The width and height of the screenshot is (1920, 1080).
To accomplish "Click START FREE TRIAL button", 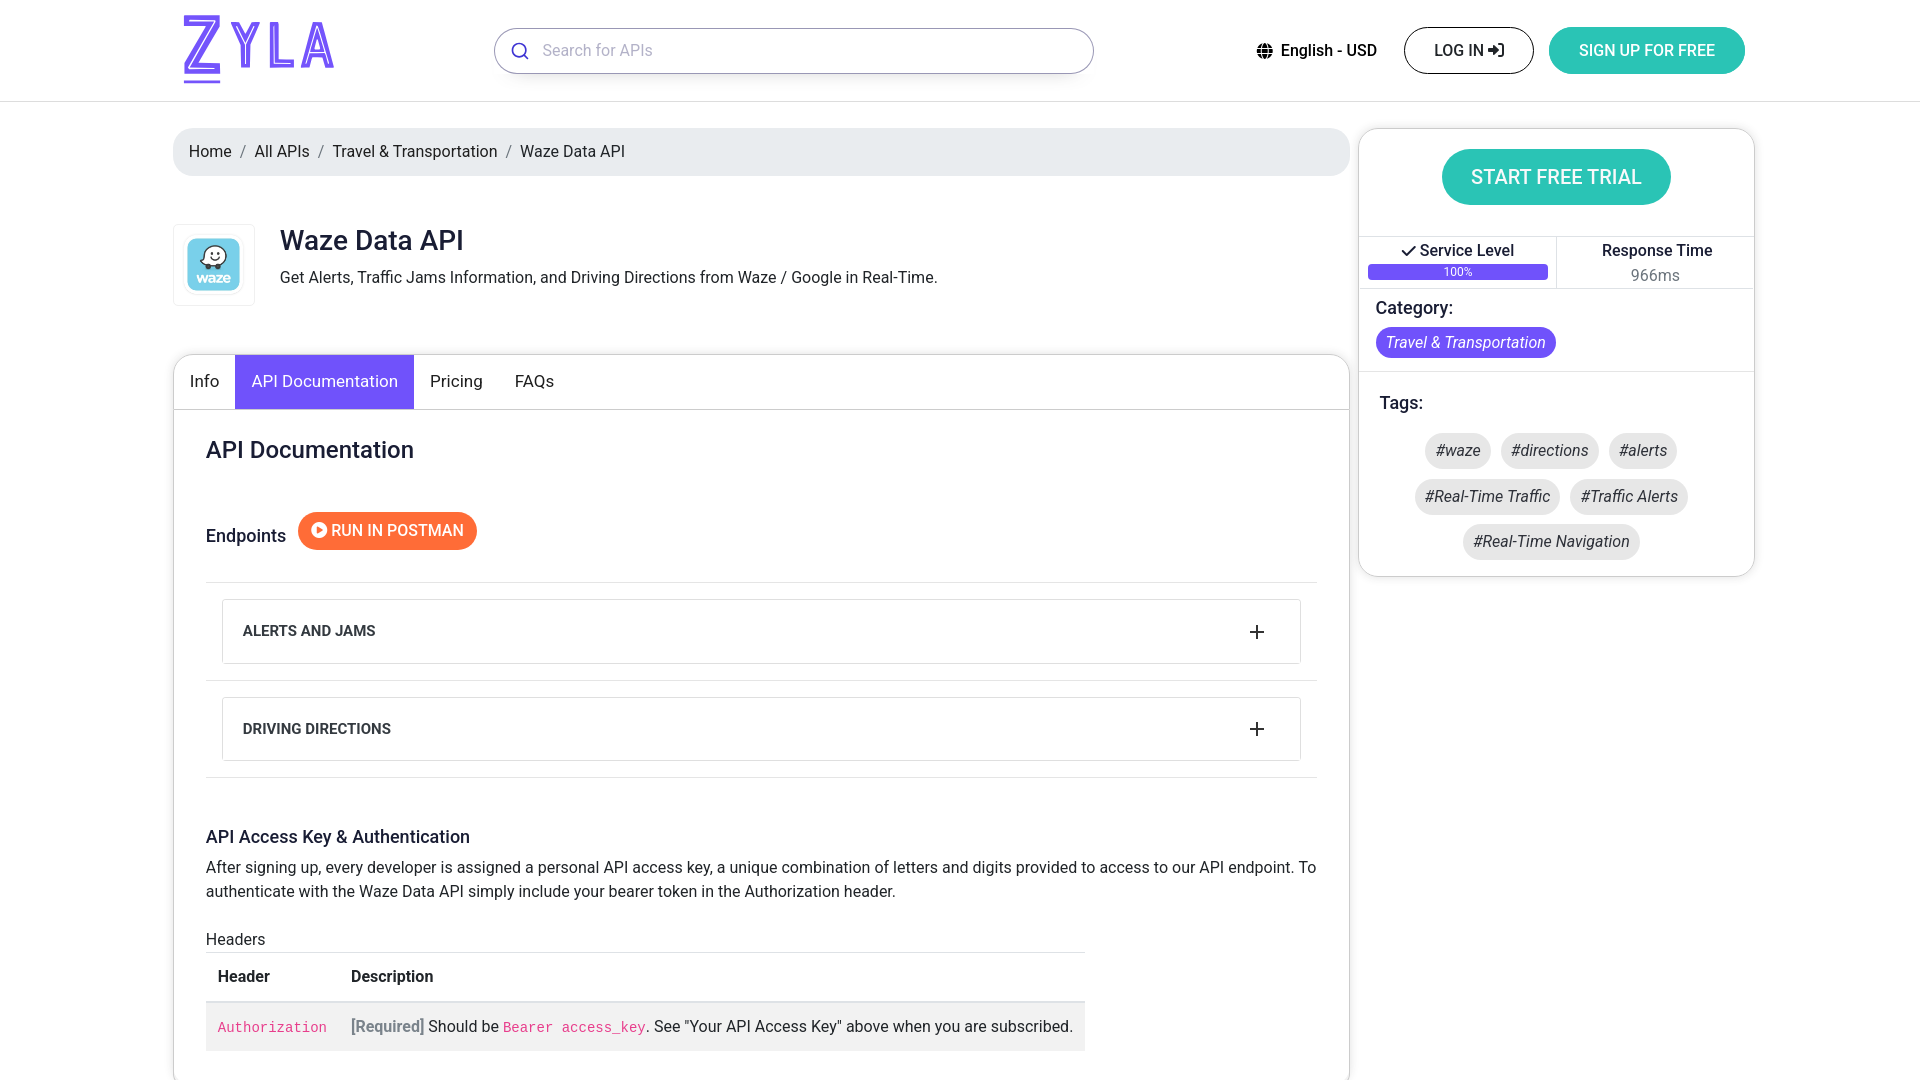I will point(1556,177).
